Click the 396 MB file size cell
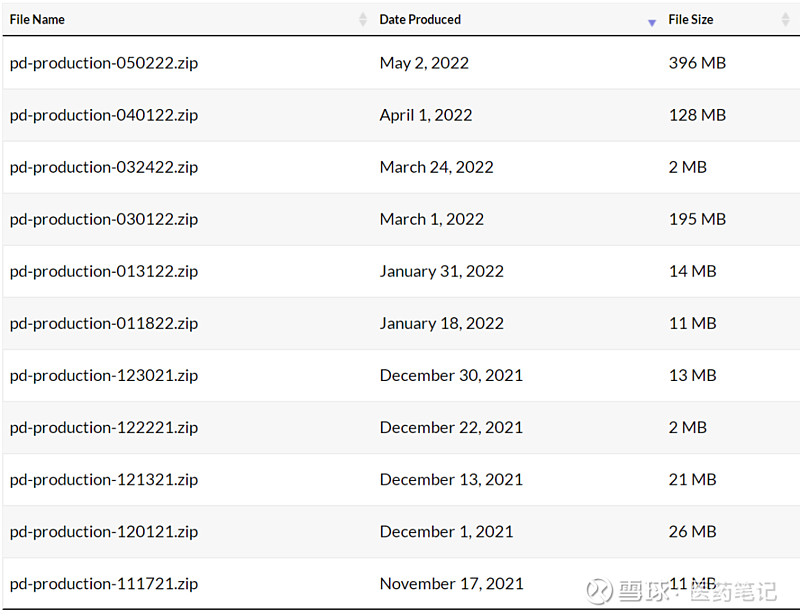This screenshot has height=616, width=800. [697, 63]
